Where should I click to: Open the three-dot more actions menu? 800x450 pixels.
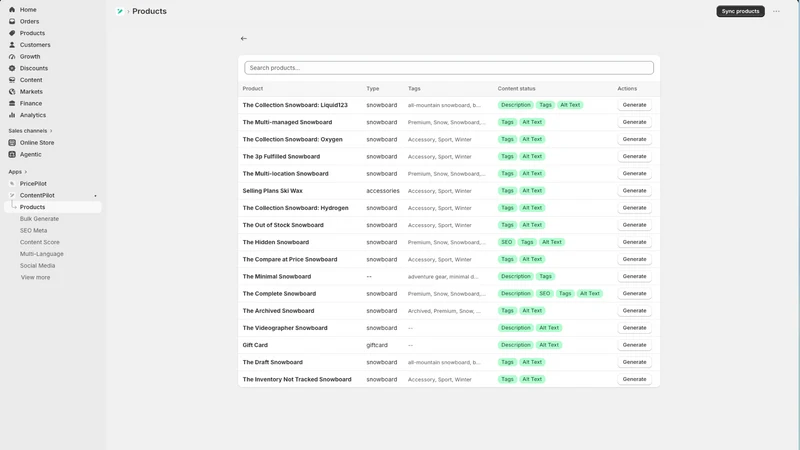coord(776,11)
